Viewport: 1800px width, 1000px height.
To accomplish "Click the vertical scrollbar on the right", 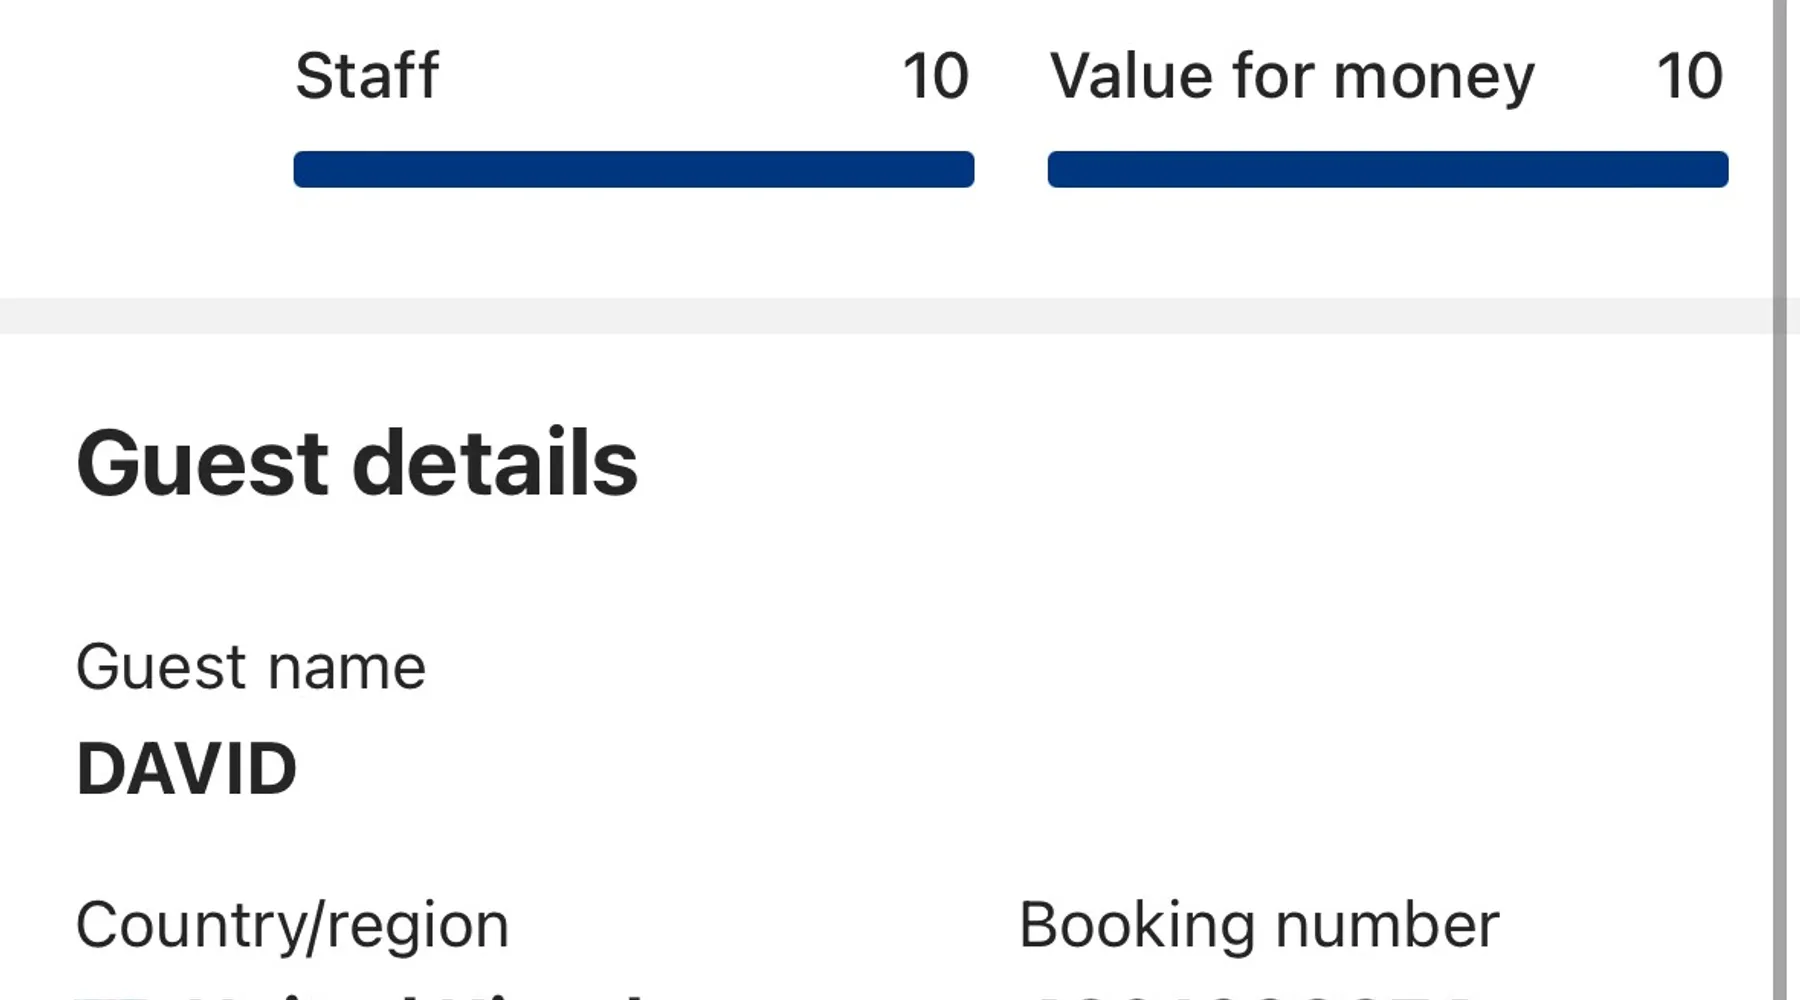I will pos(1779,500).
